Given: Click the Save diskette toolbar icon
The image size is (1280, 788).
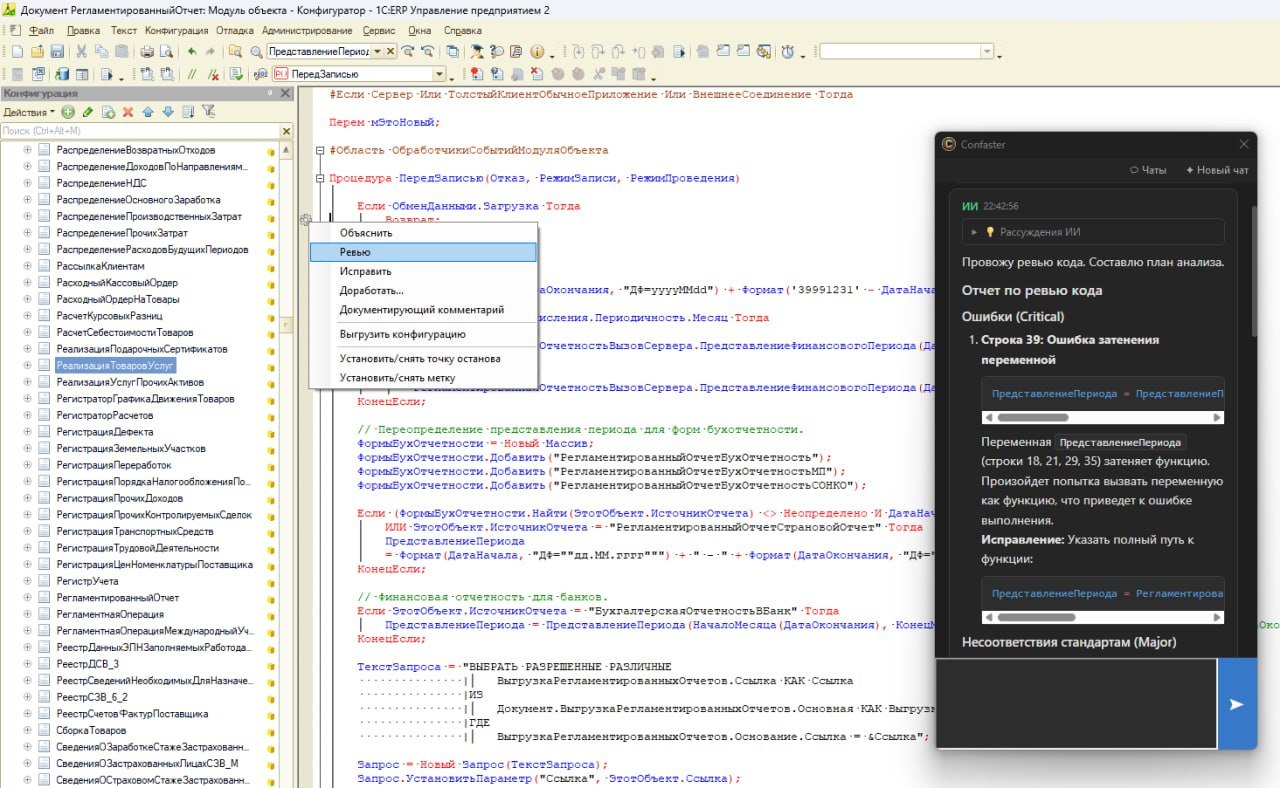Looking at the screenshot, I should (57, 51).
